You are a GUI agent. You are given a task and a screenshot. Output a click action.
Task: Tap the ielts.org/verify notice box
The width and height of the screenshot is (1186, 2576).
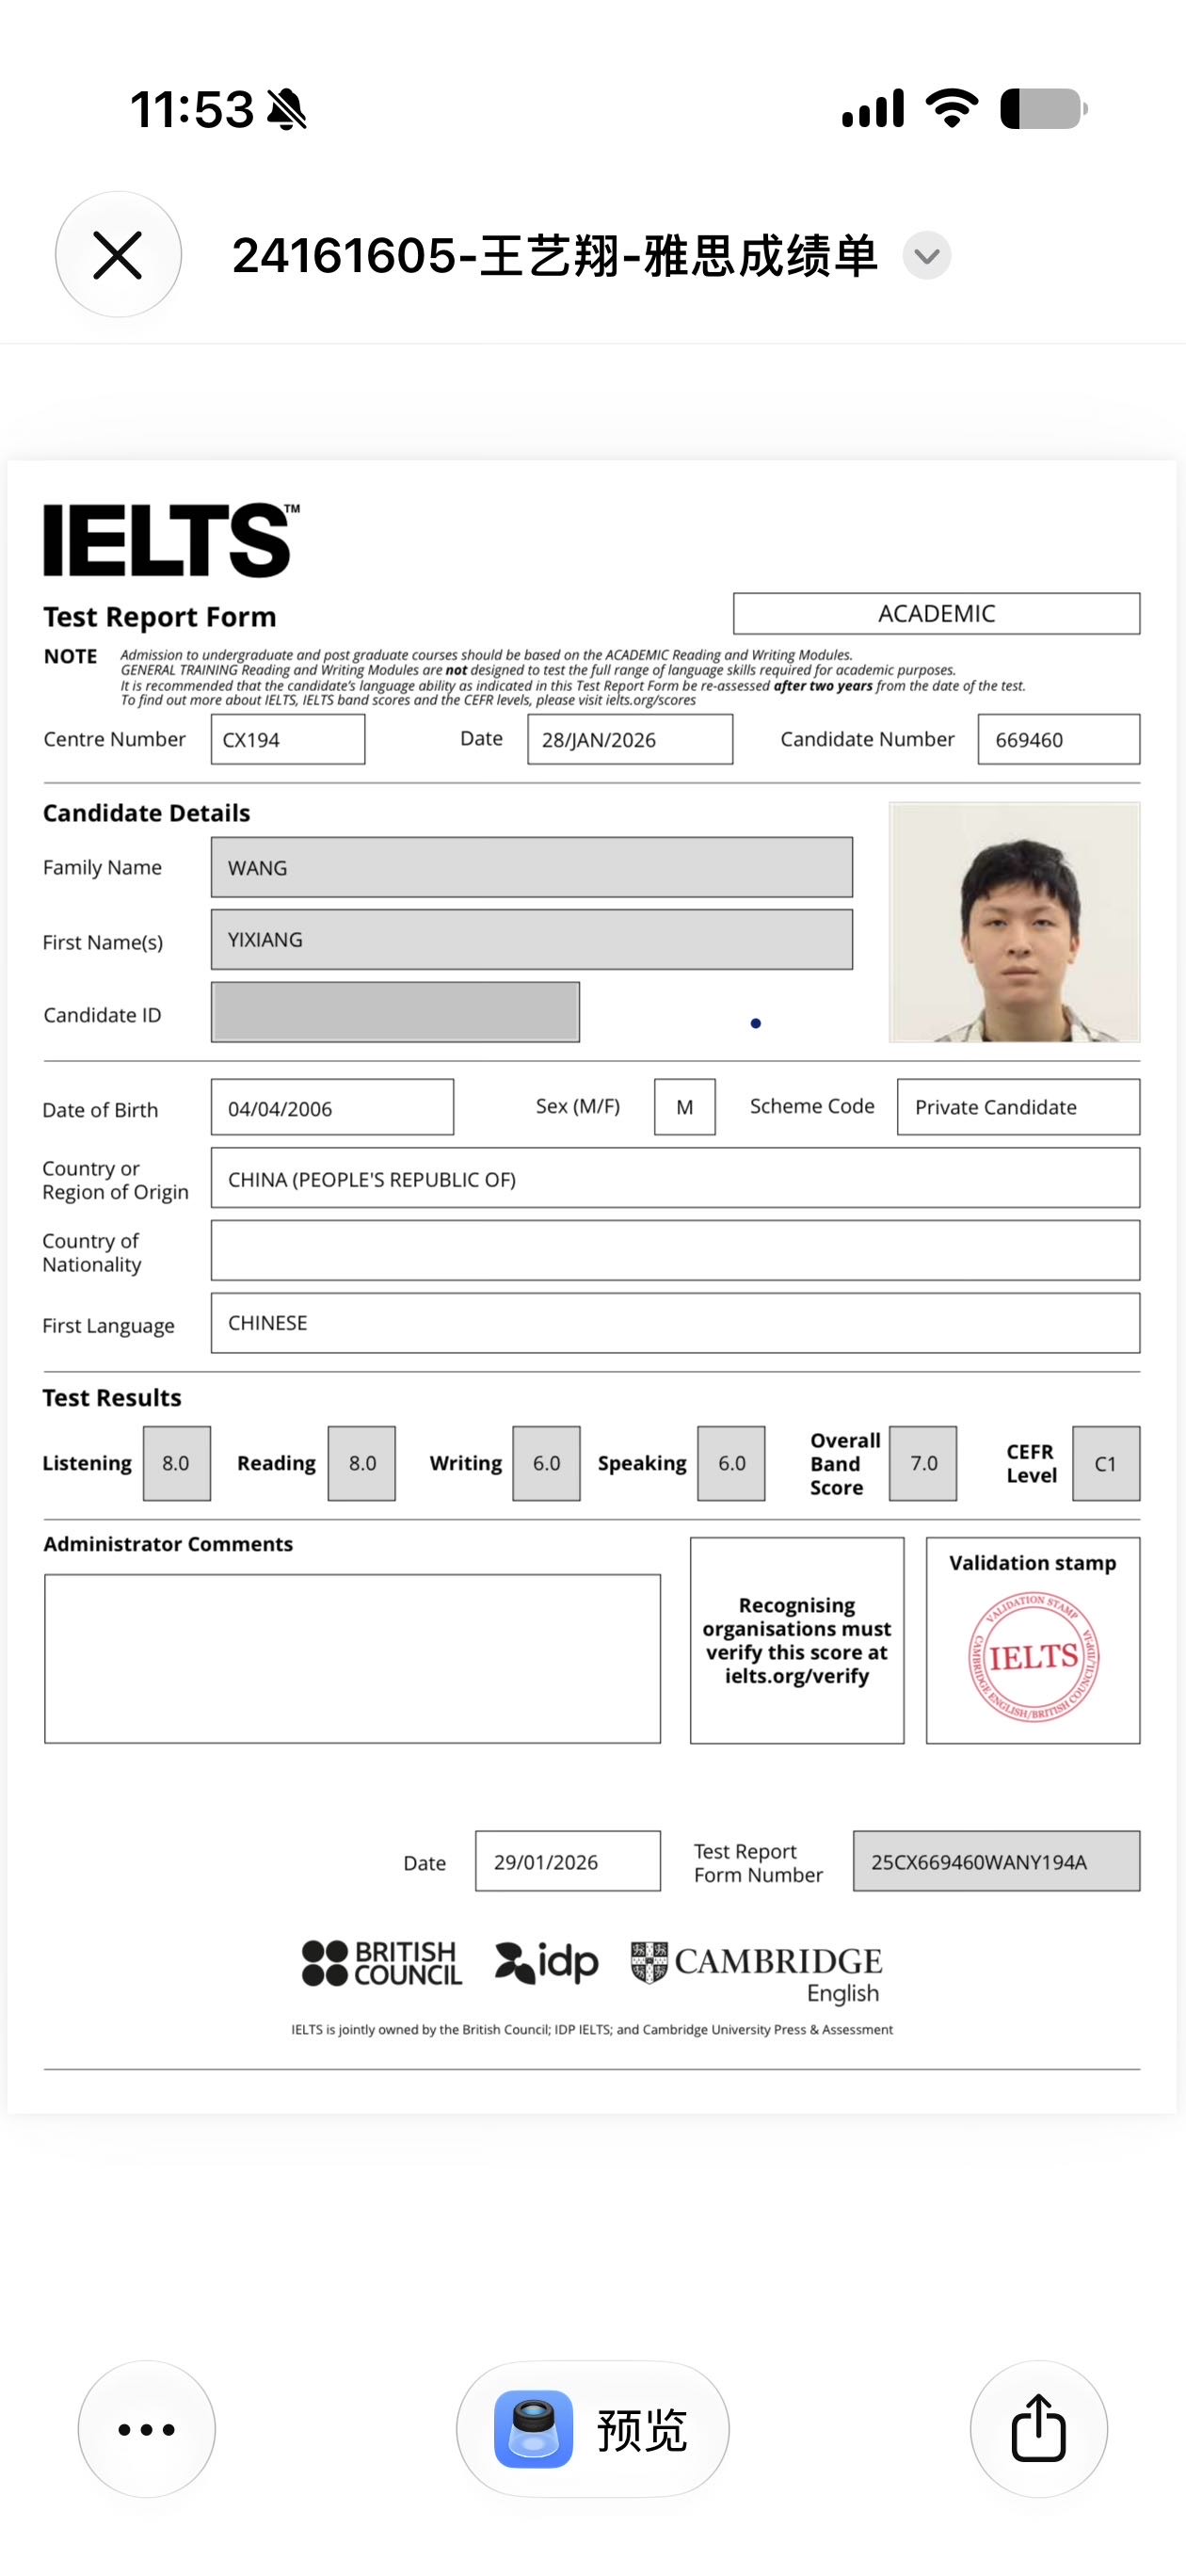coord(797,1641)
